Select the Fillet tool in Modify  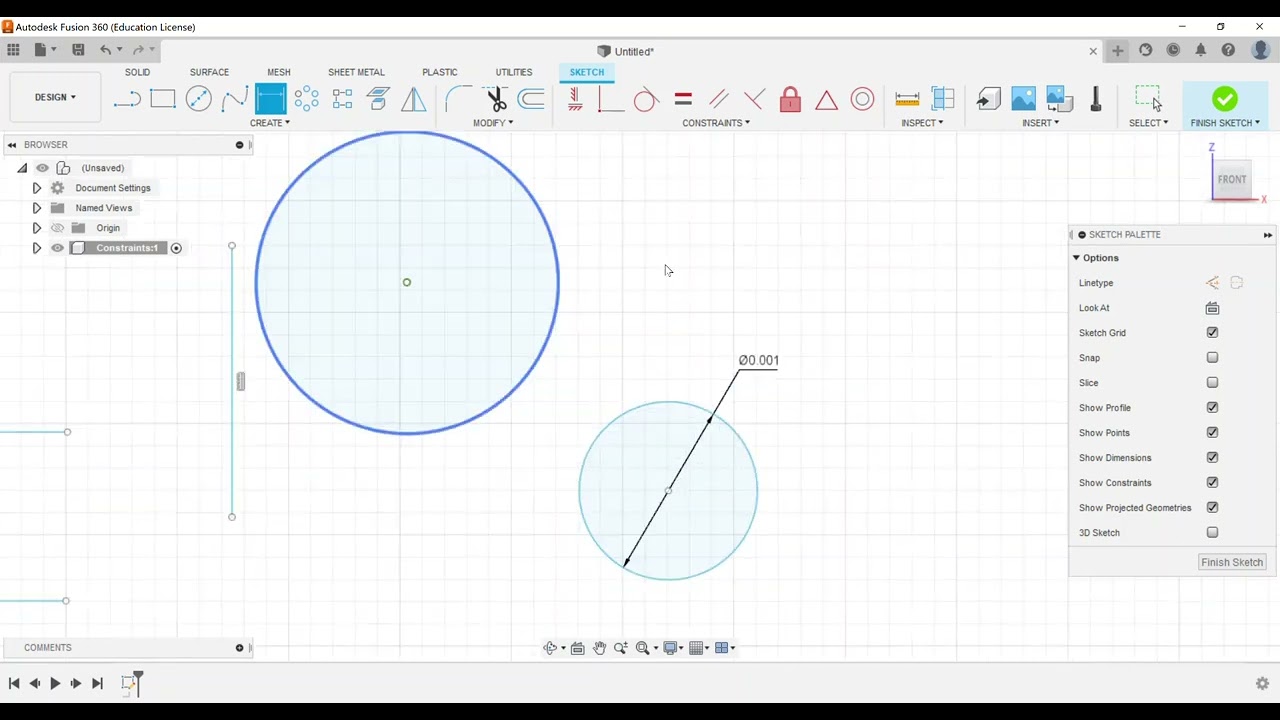[x=459, y=99]
